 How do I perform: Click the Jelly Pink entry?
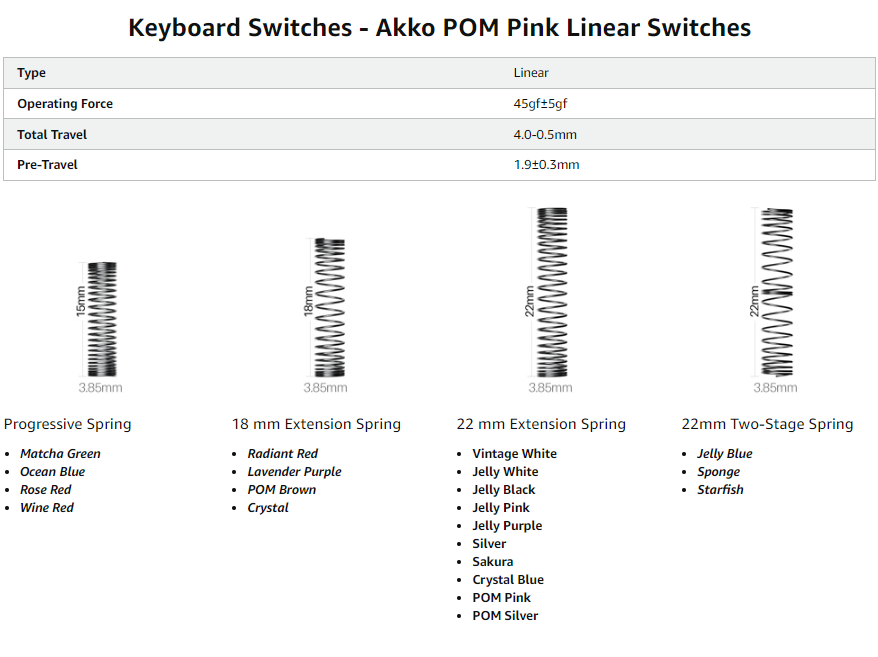[x=501, y=507]
